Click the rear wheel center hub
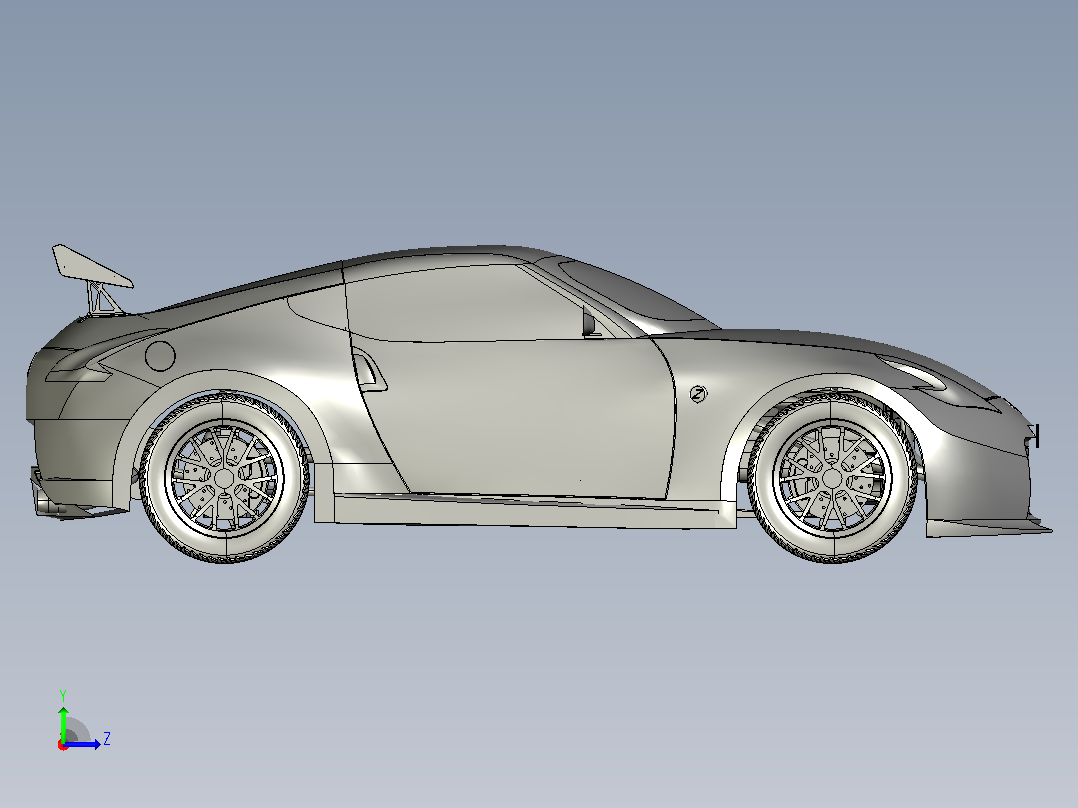 224,478
